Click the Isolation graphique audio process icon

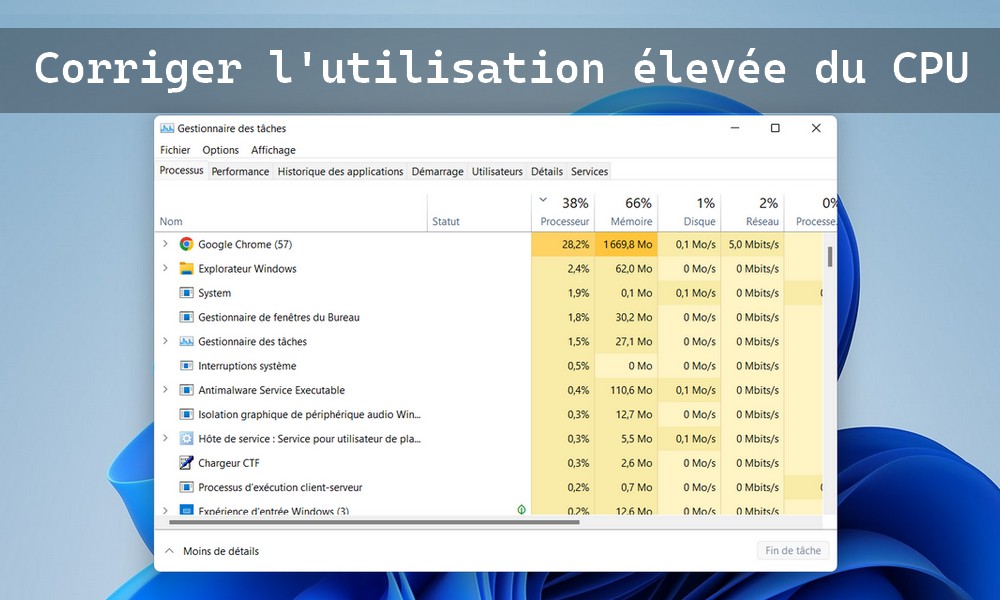(x=186, y=414)
